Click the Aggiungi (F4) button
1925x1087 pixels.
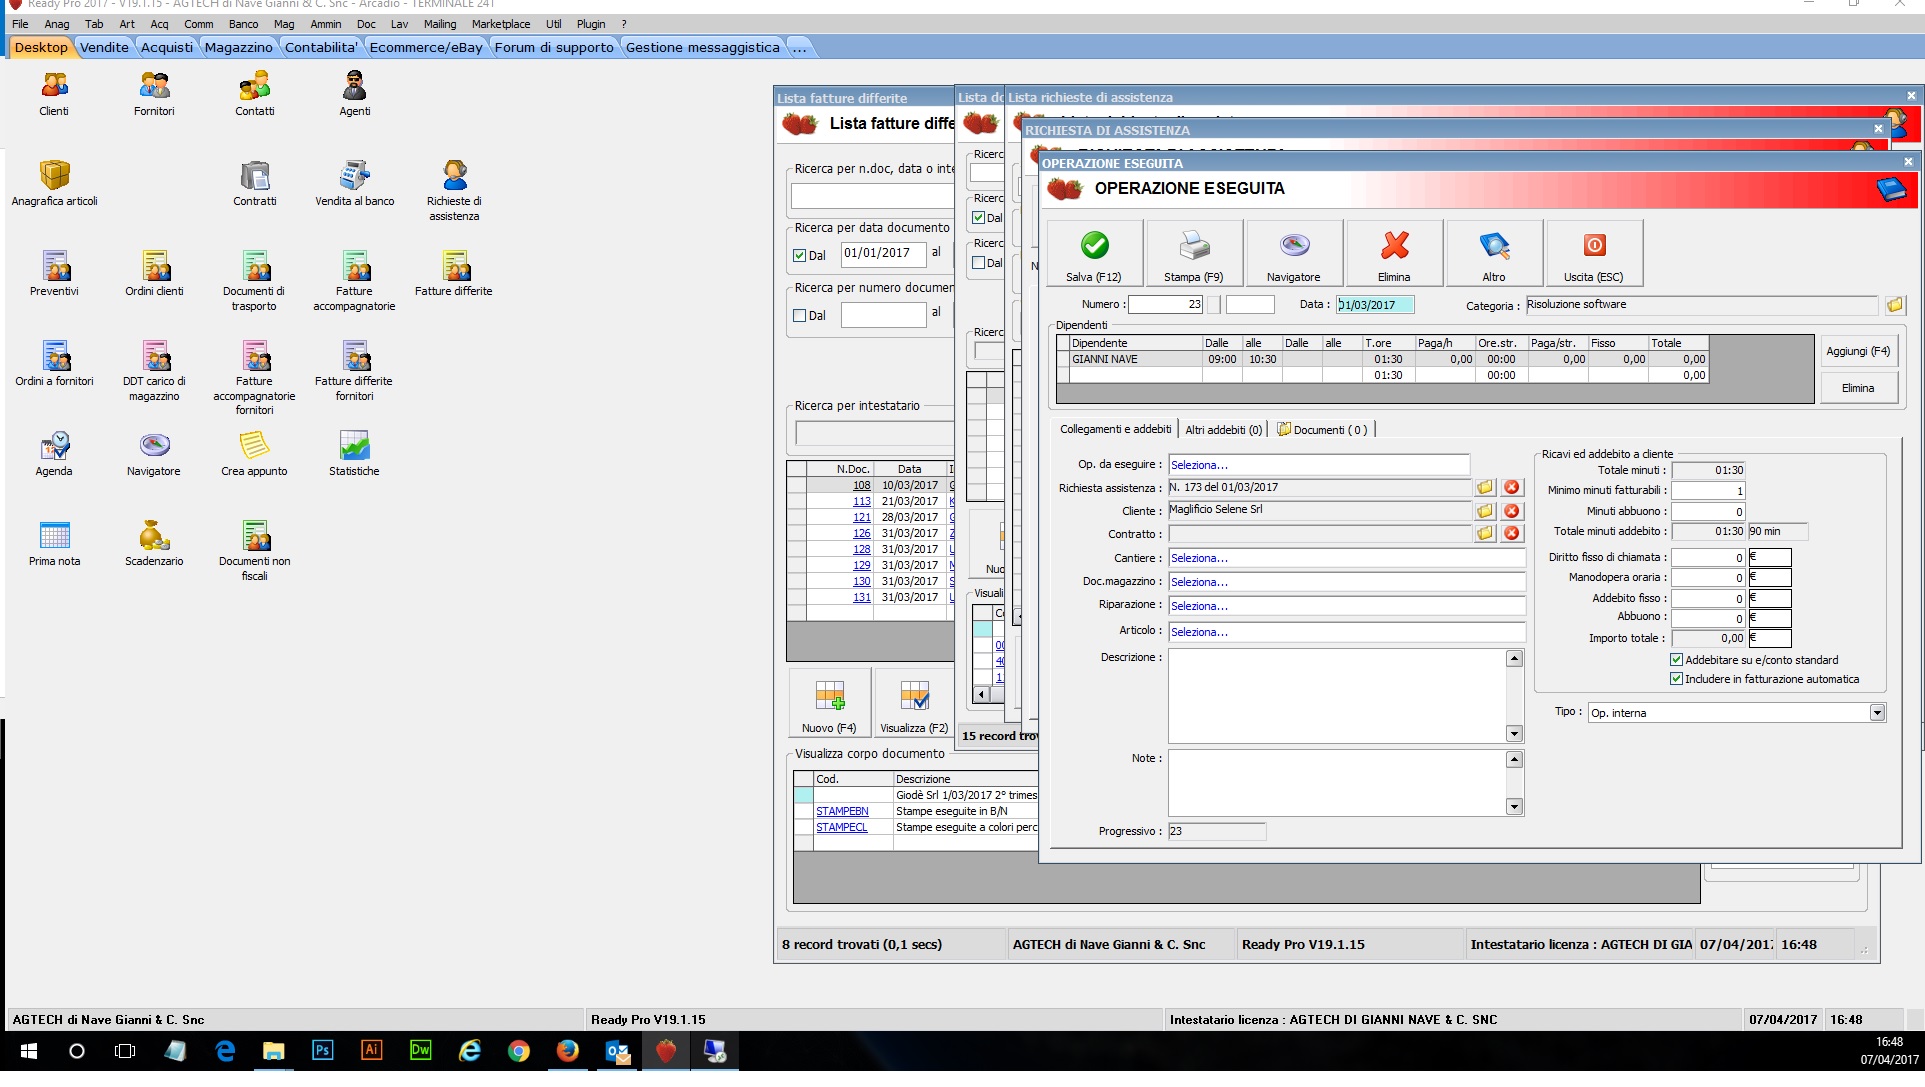1857,351
